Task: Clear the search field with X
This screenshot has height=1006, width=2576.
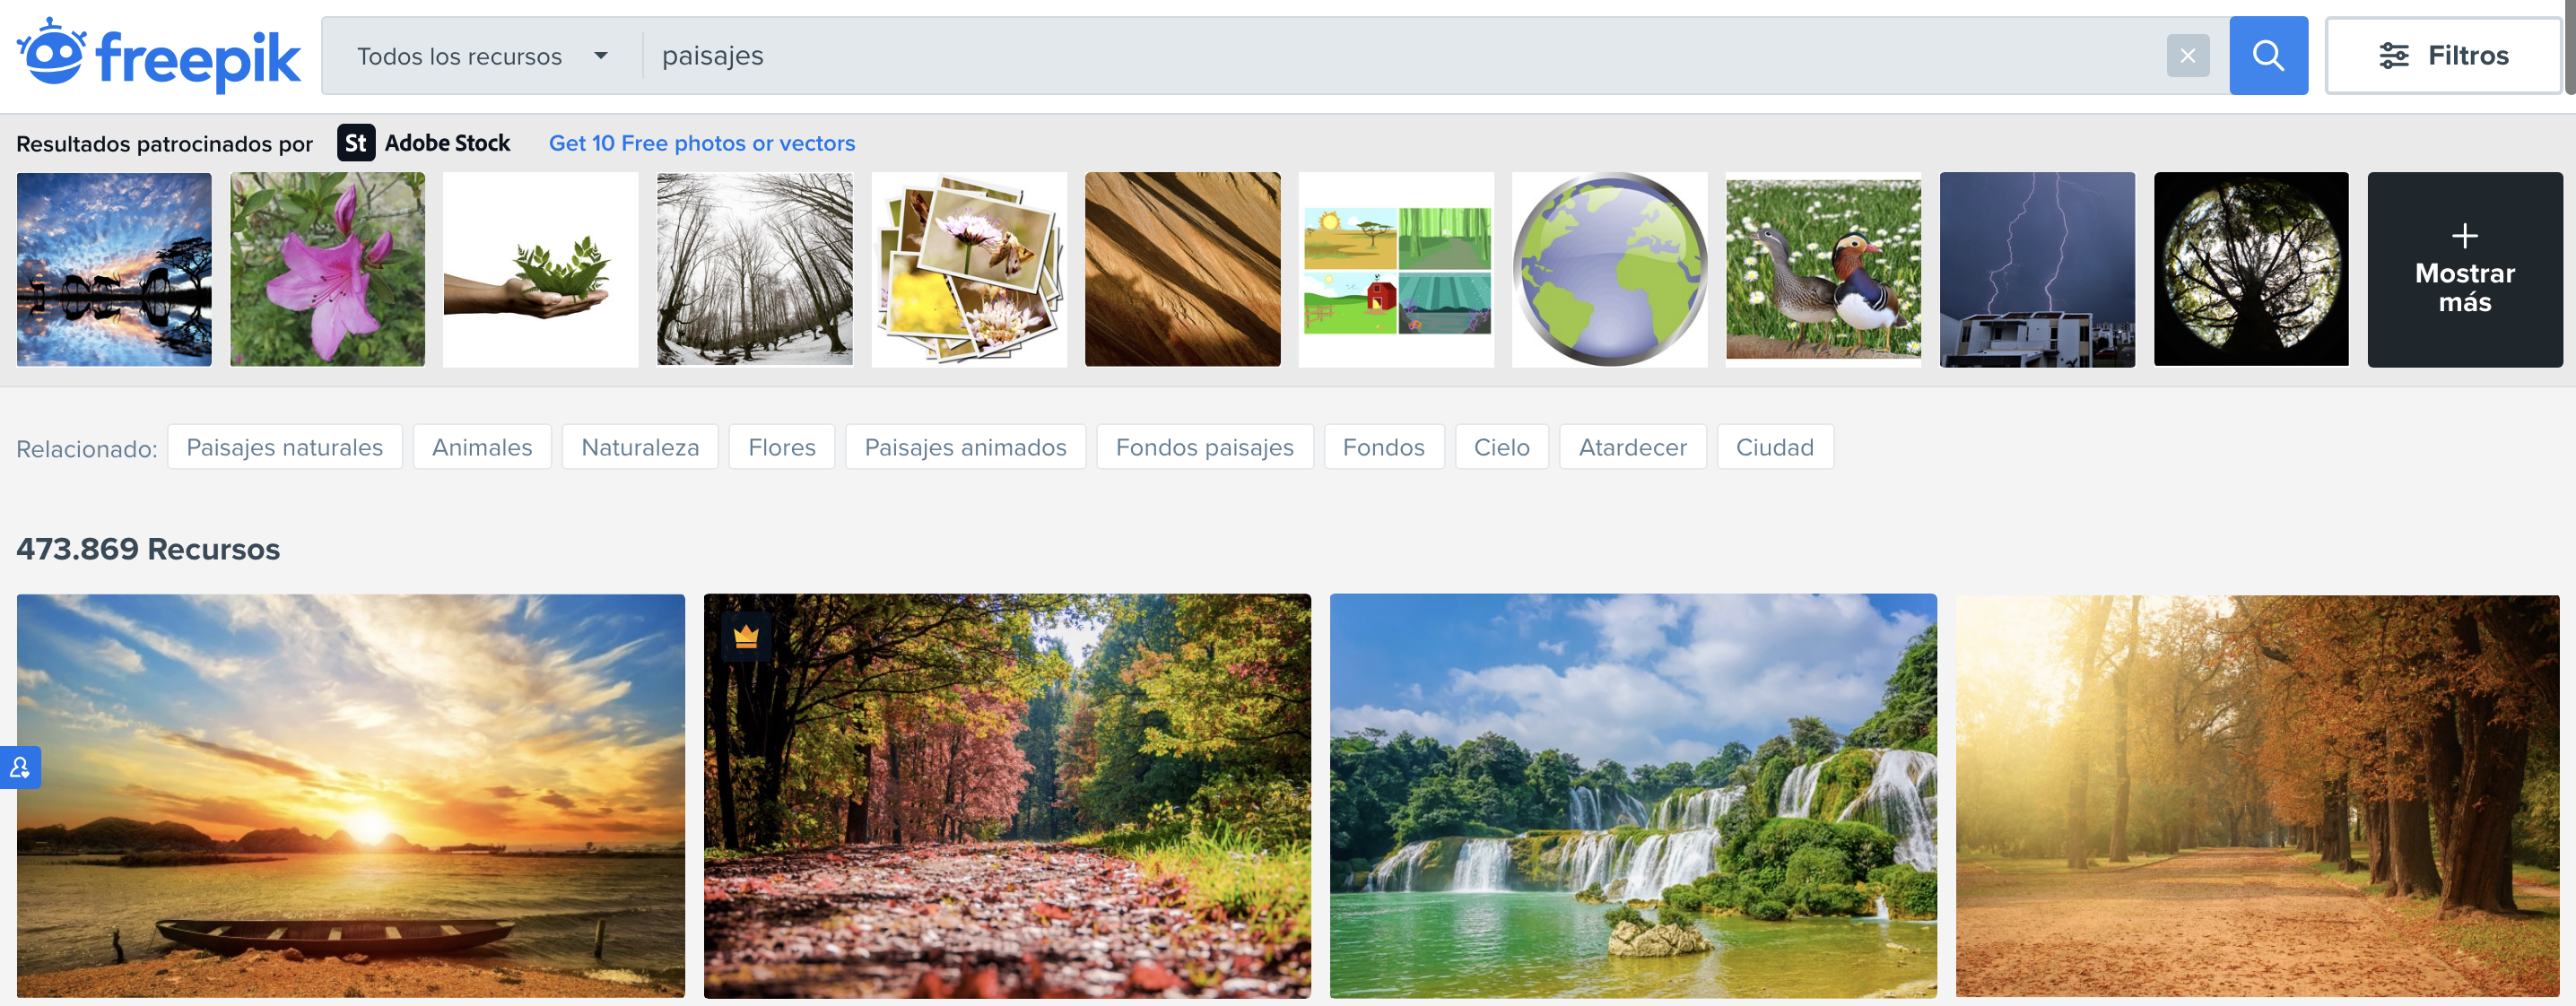Action: (x=2188, y=56)
